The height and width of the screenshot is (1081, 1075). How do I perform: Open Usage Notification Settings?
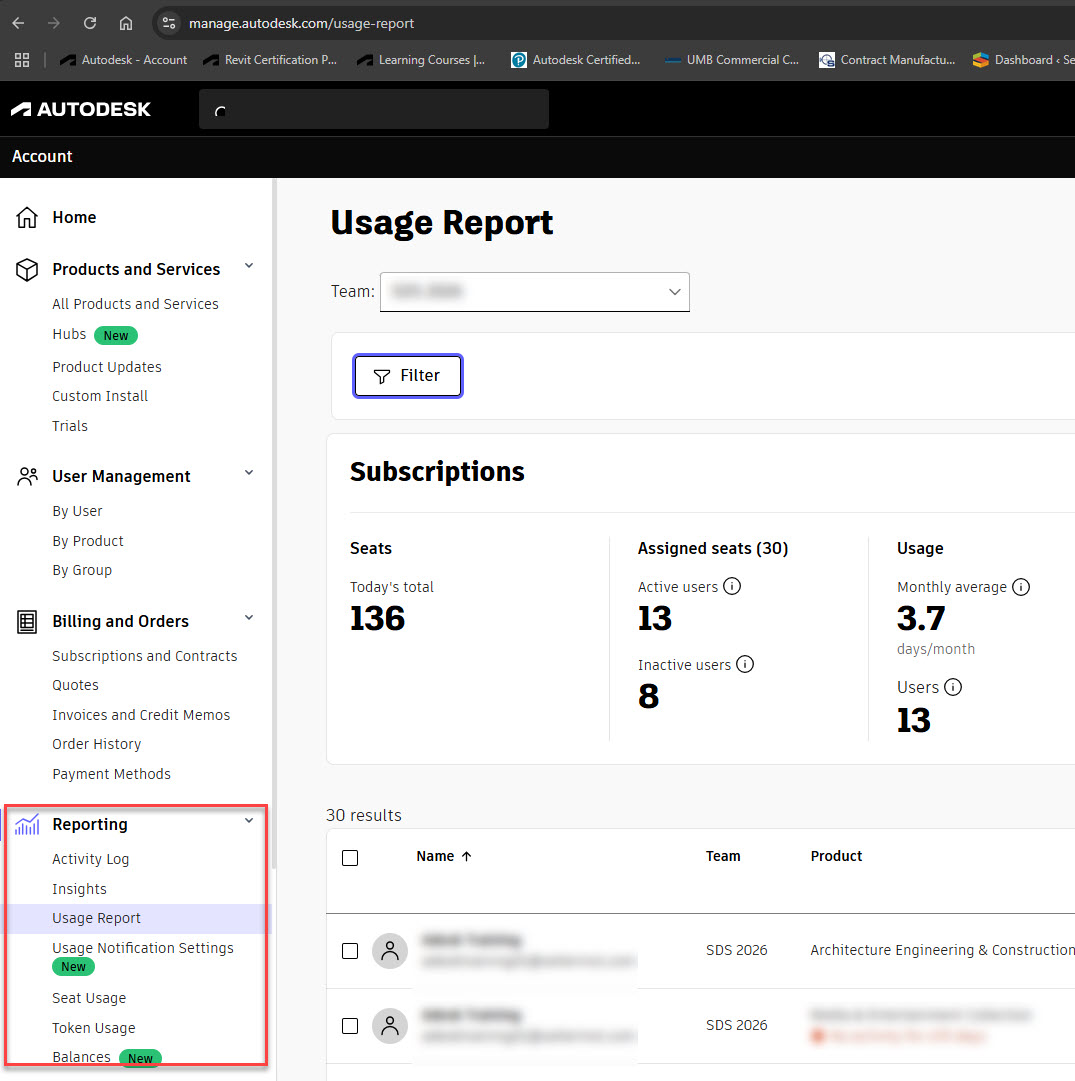tap(143, 948)
